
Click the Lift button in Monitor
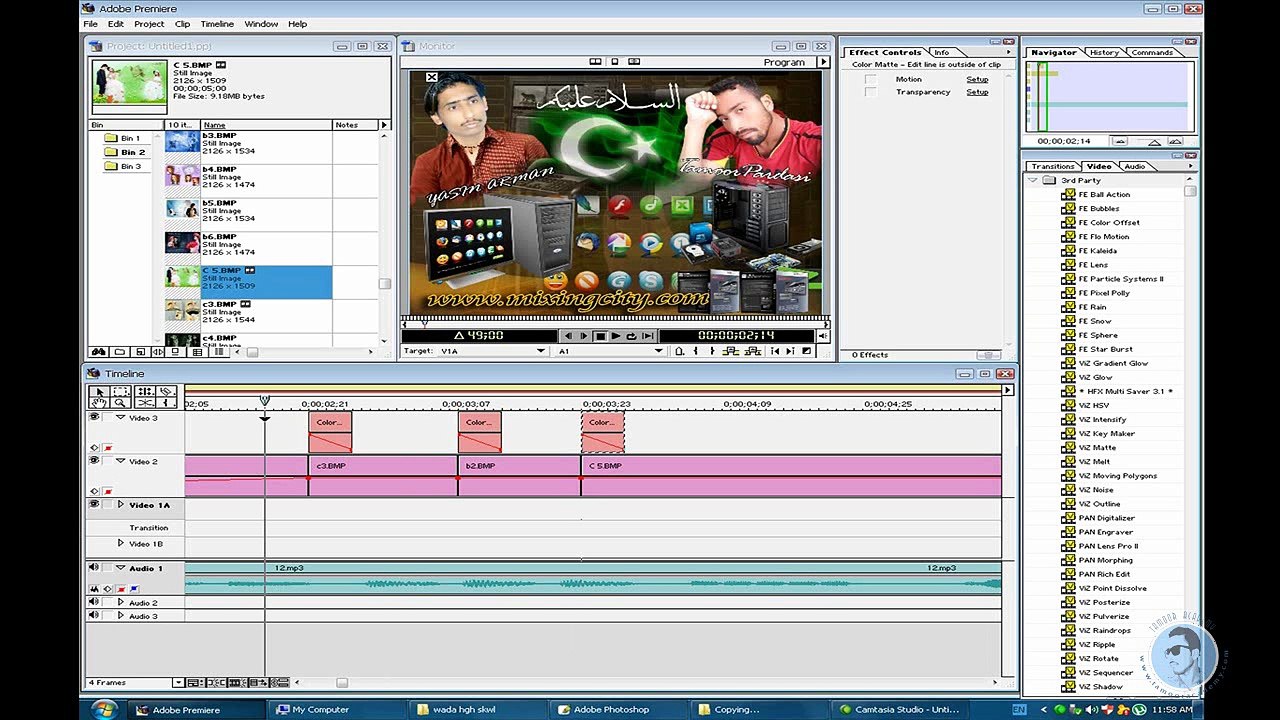pyautogui.click(x=730, y=351)
